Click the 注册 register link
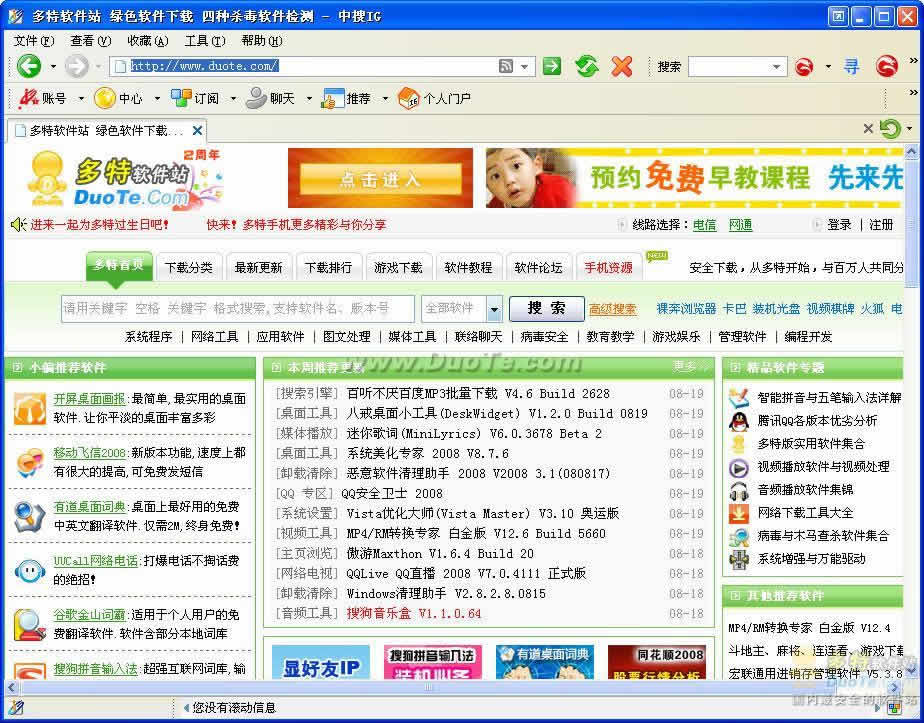 881,225
